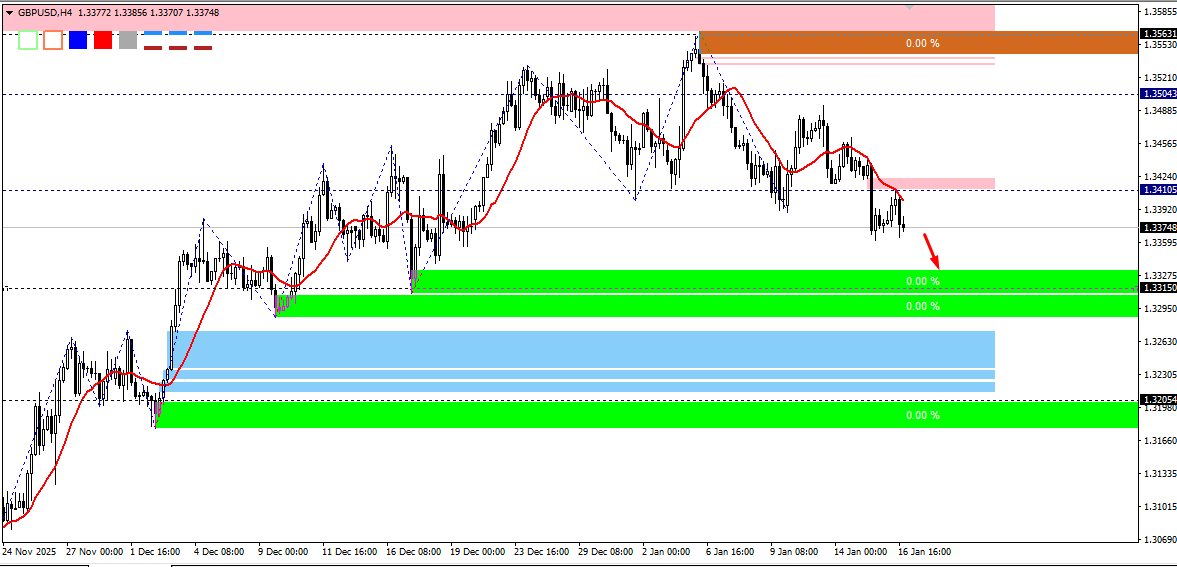The height and width of the screenshot is (567, 1177).
Task: Click the 9 Dec 00:00 time label
Action: pos(284,551)
